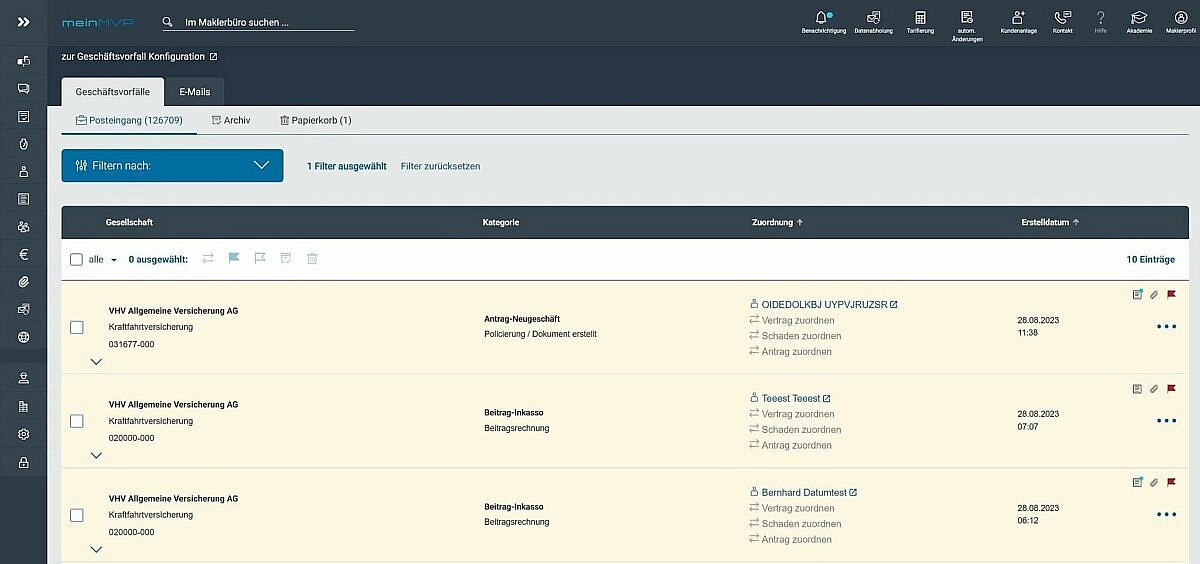The width and height of the screenshot is (1200, 564).
Task: Click the reassign arrows bulk action icon
Action: [x=208, y=258]
